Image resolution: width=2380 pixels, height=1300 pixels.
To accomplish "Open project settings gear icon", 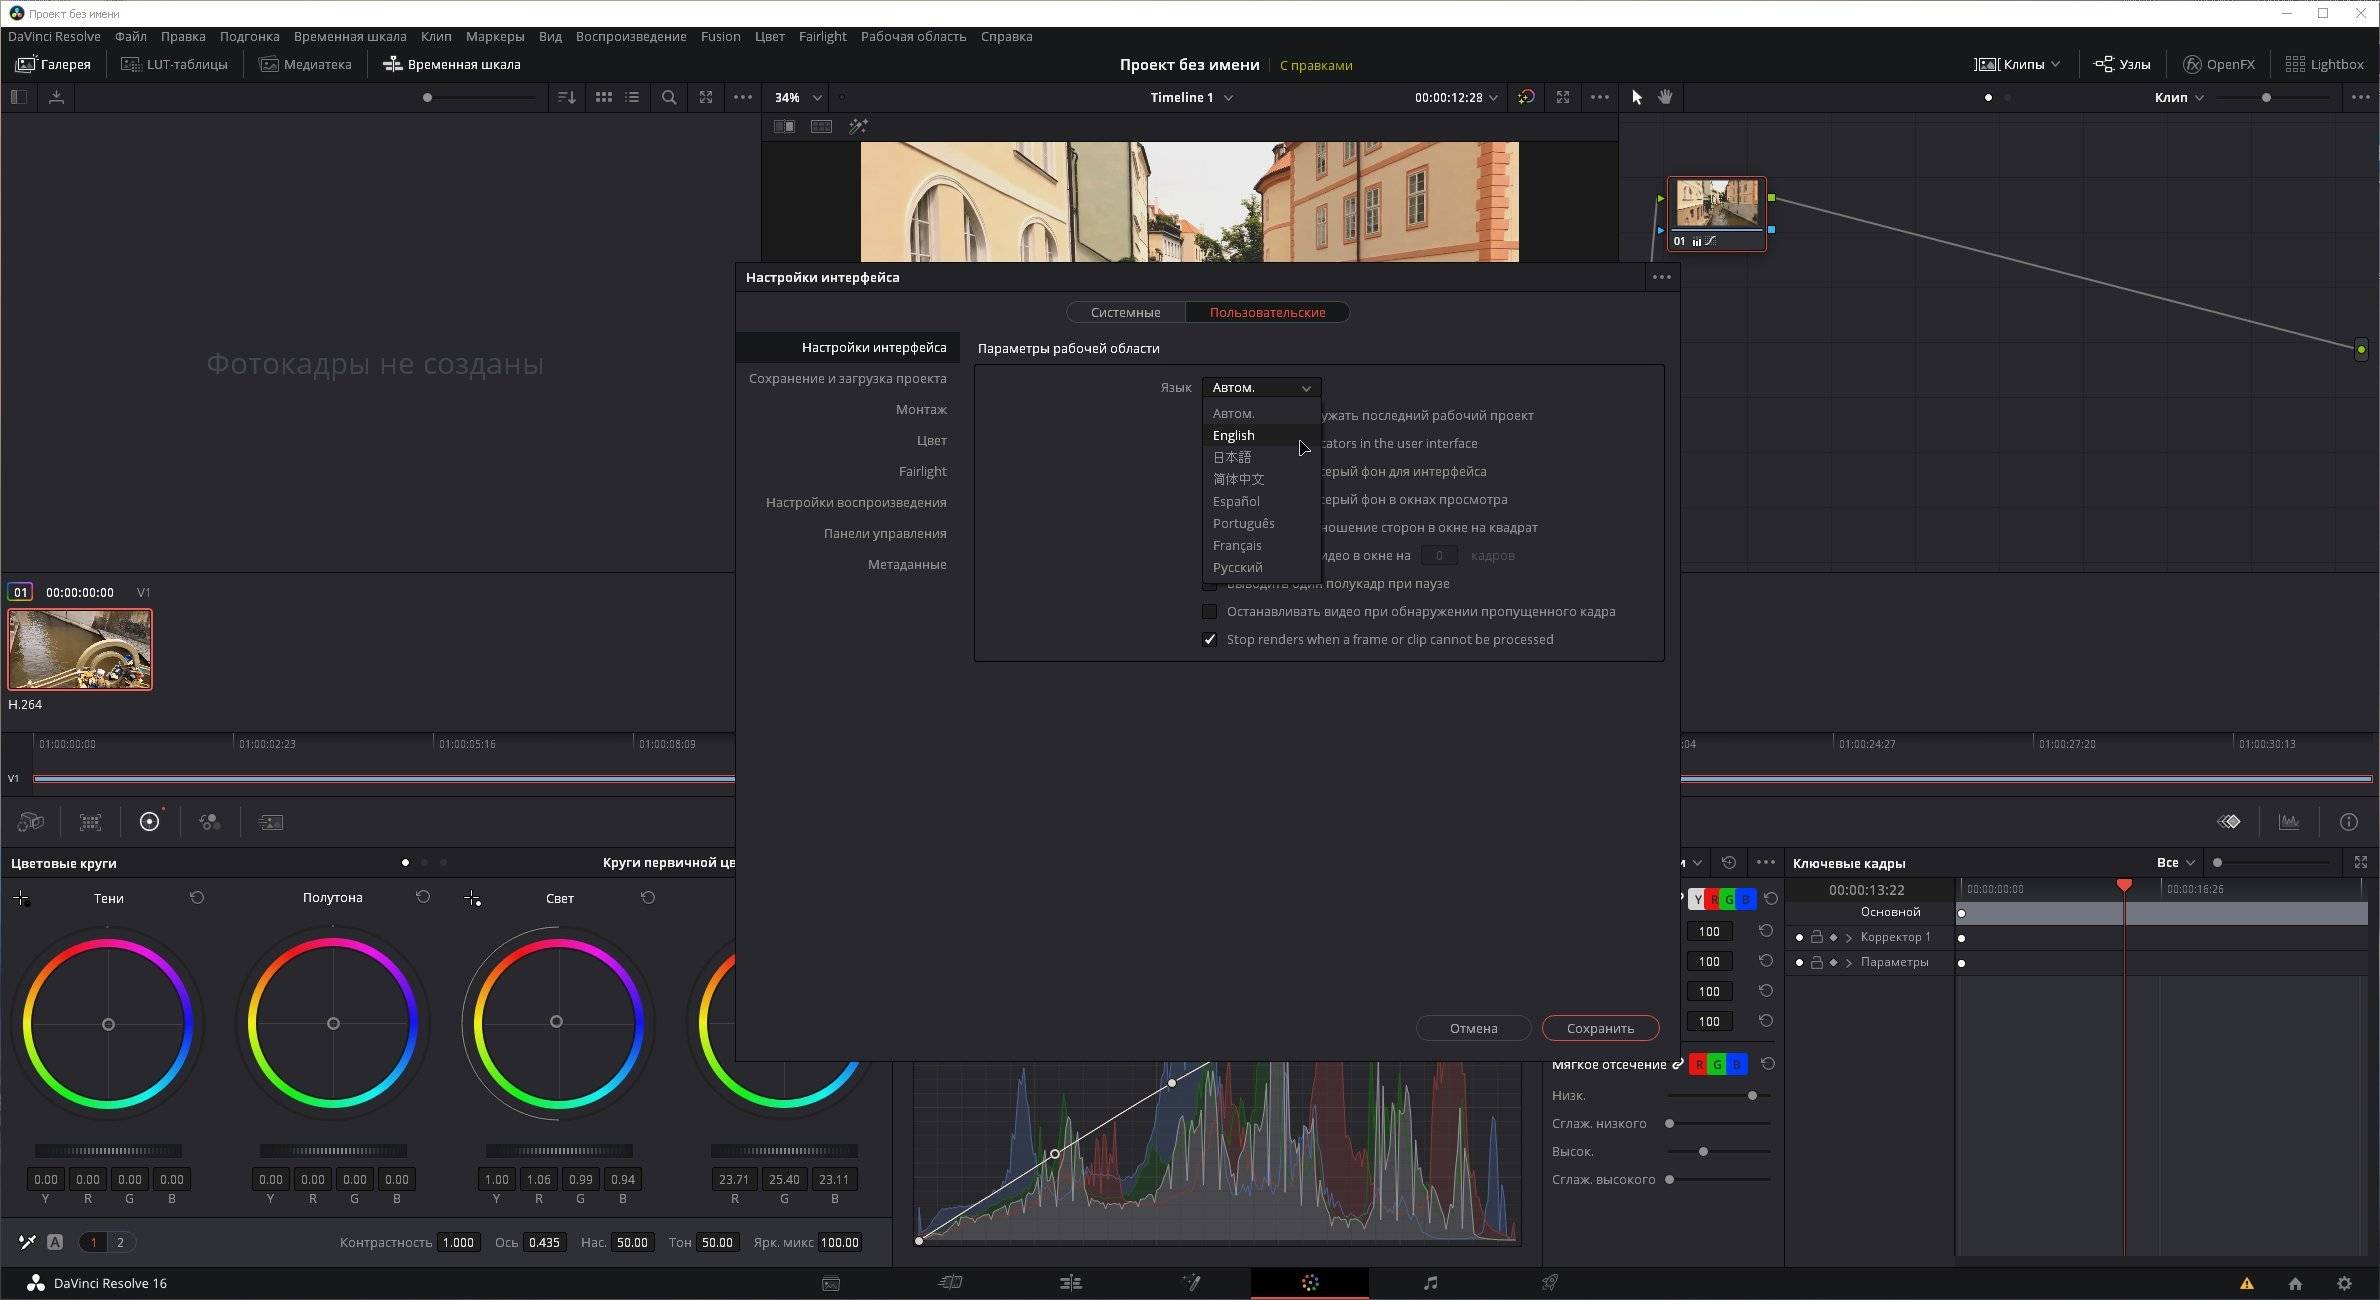I will [x=2344, y=1284].
